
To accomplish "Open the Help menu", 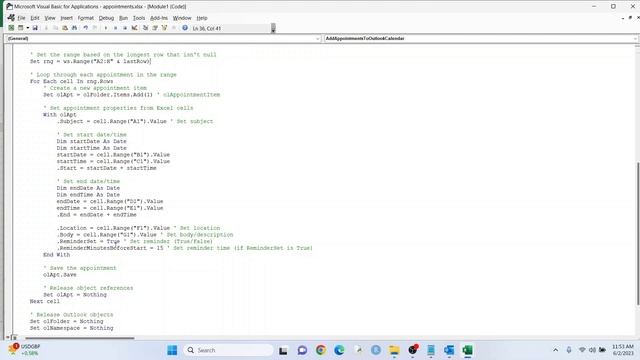I will click(x=202, y=18).
